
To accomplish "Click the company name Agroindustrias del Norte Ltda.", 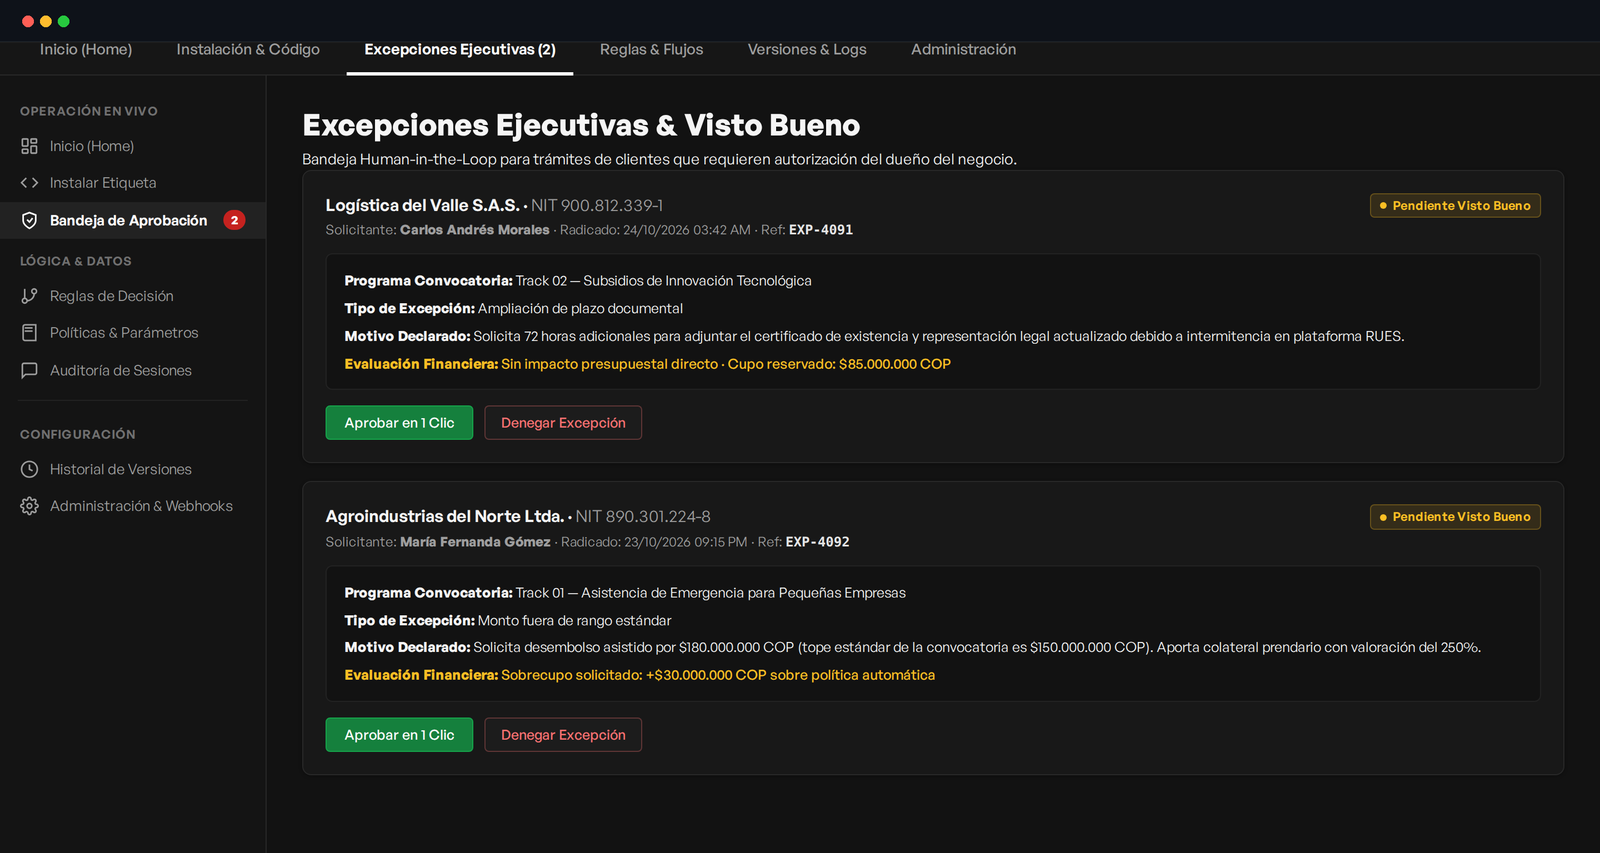I will (x=445, y=516).
